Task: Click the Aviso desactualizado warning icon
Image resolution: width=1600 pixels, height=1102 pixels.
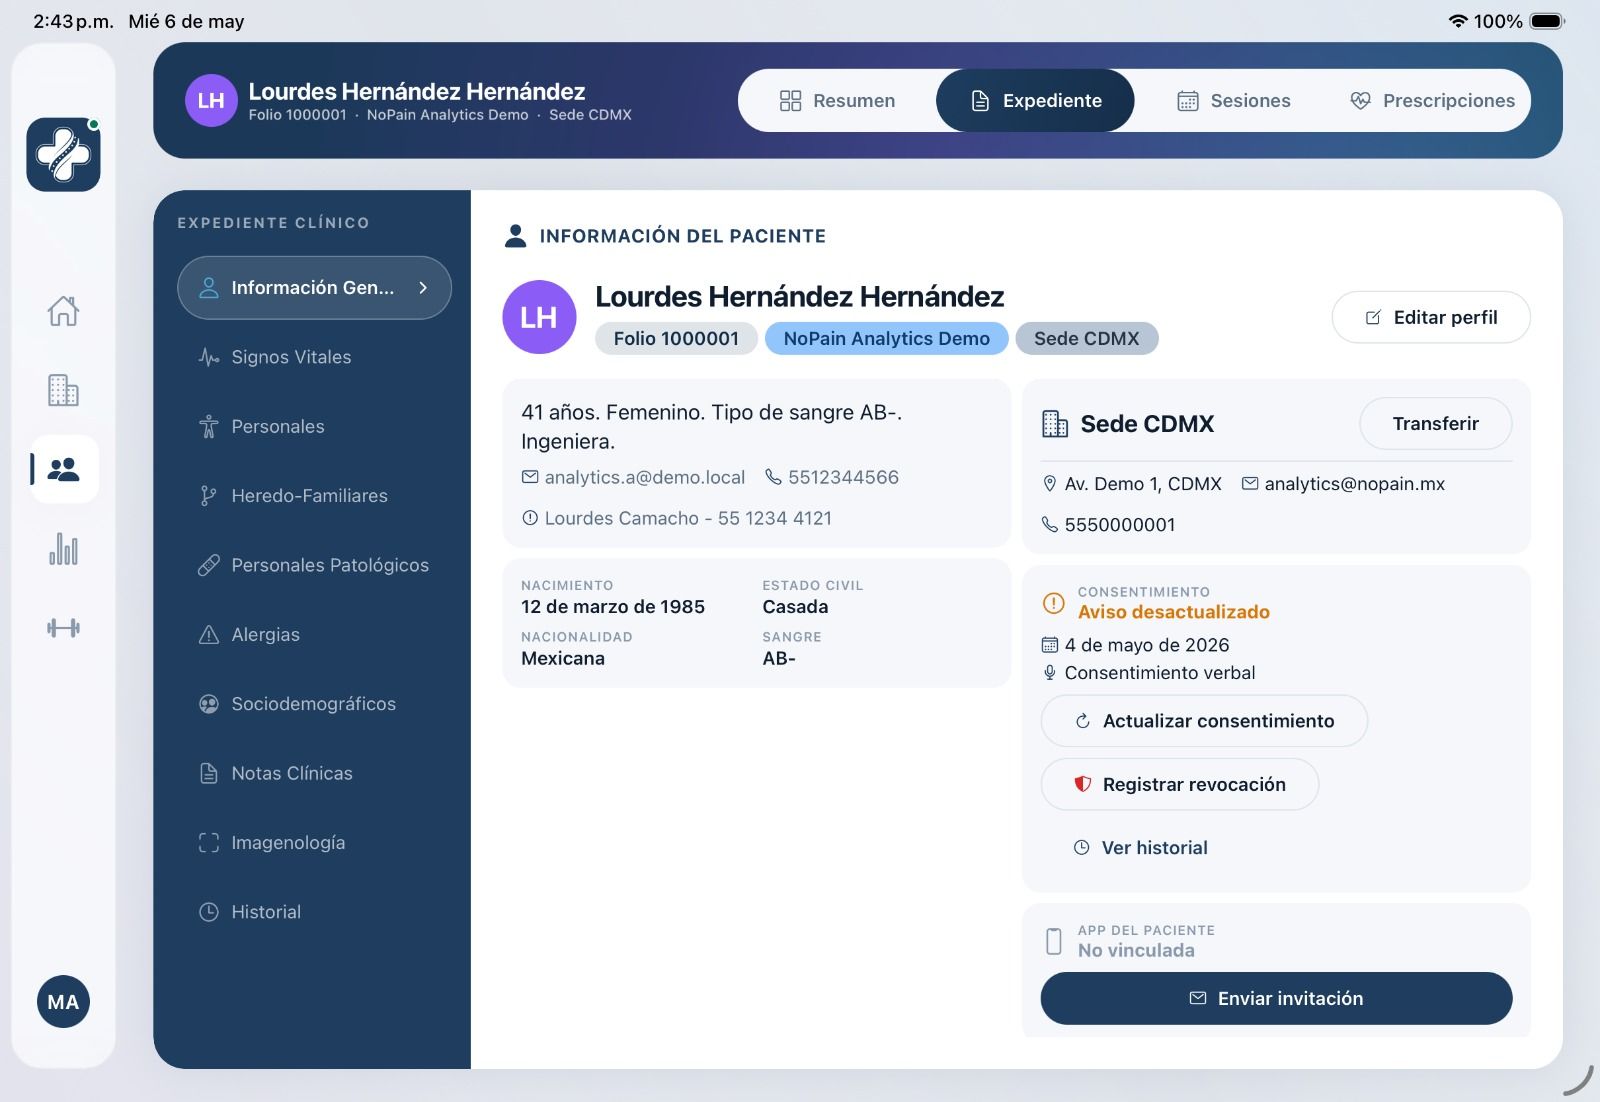Action: click(1054, 603)
